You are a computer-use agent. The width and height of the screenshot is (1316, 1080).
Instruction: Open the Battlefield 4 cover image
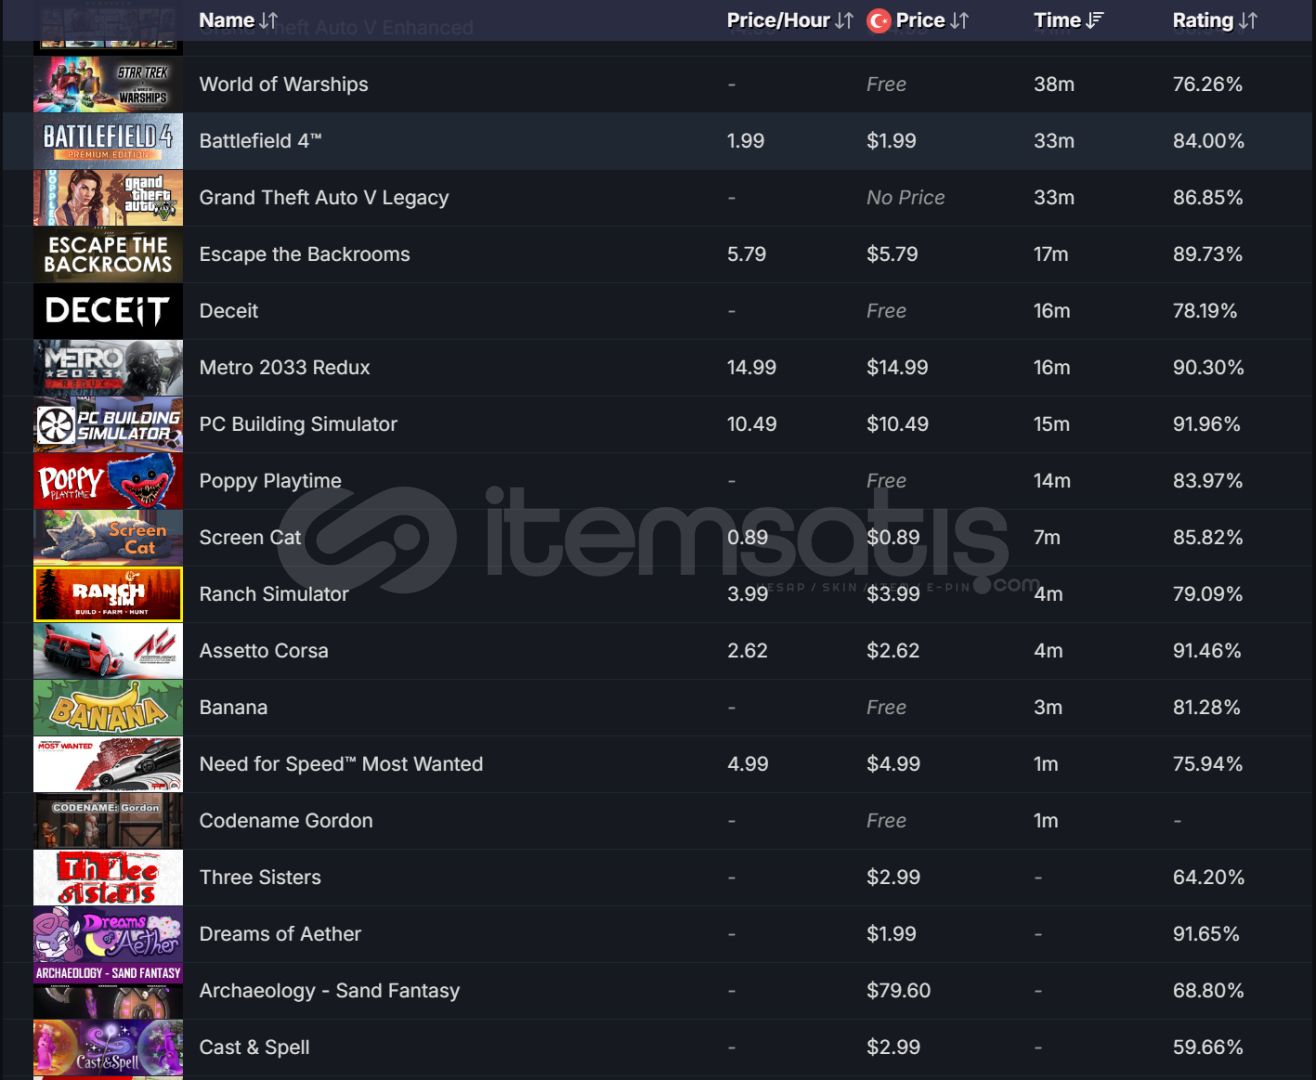point(108,141)
